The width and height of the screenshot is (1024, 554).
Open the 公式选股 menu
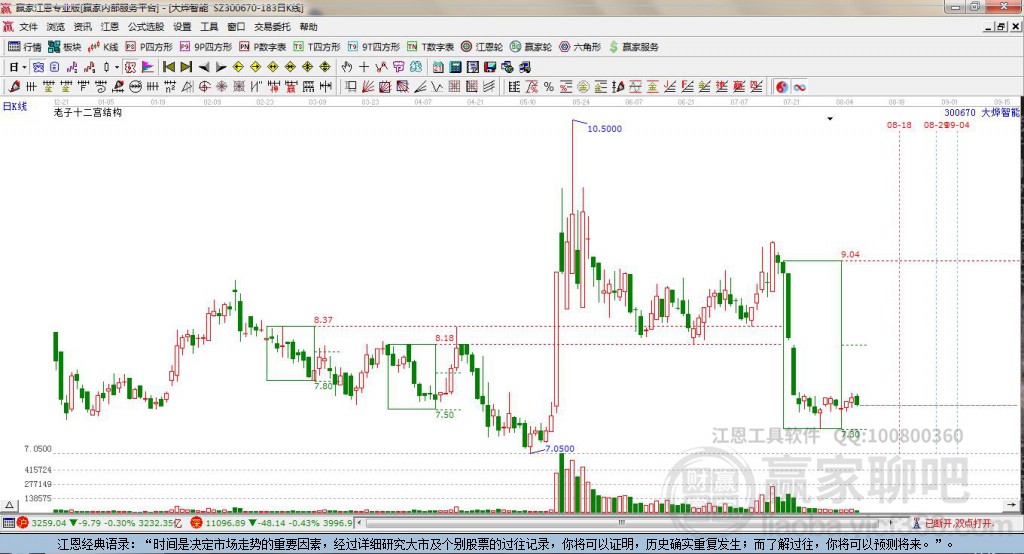point(146,27)
